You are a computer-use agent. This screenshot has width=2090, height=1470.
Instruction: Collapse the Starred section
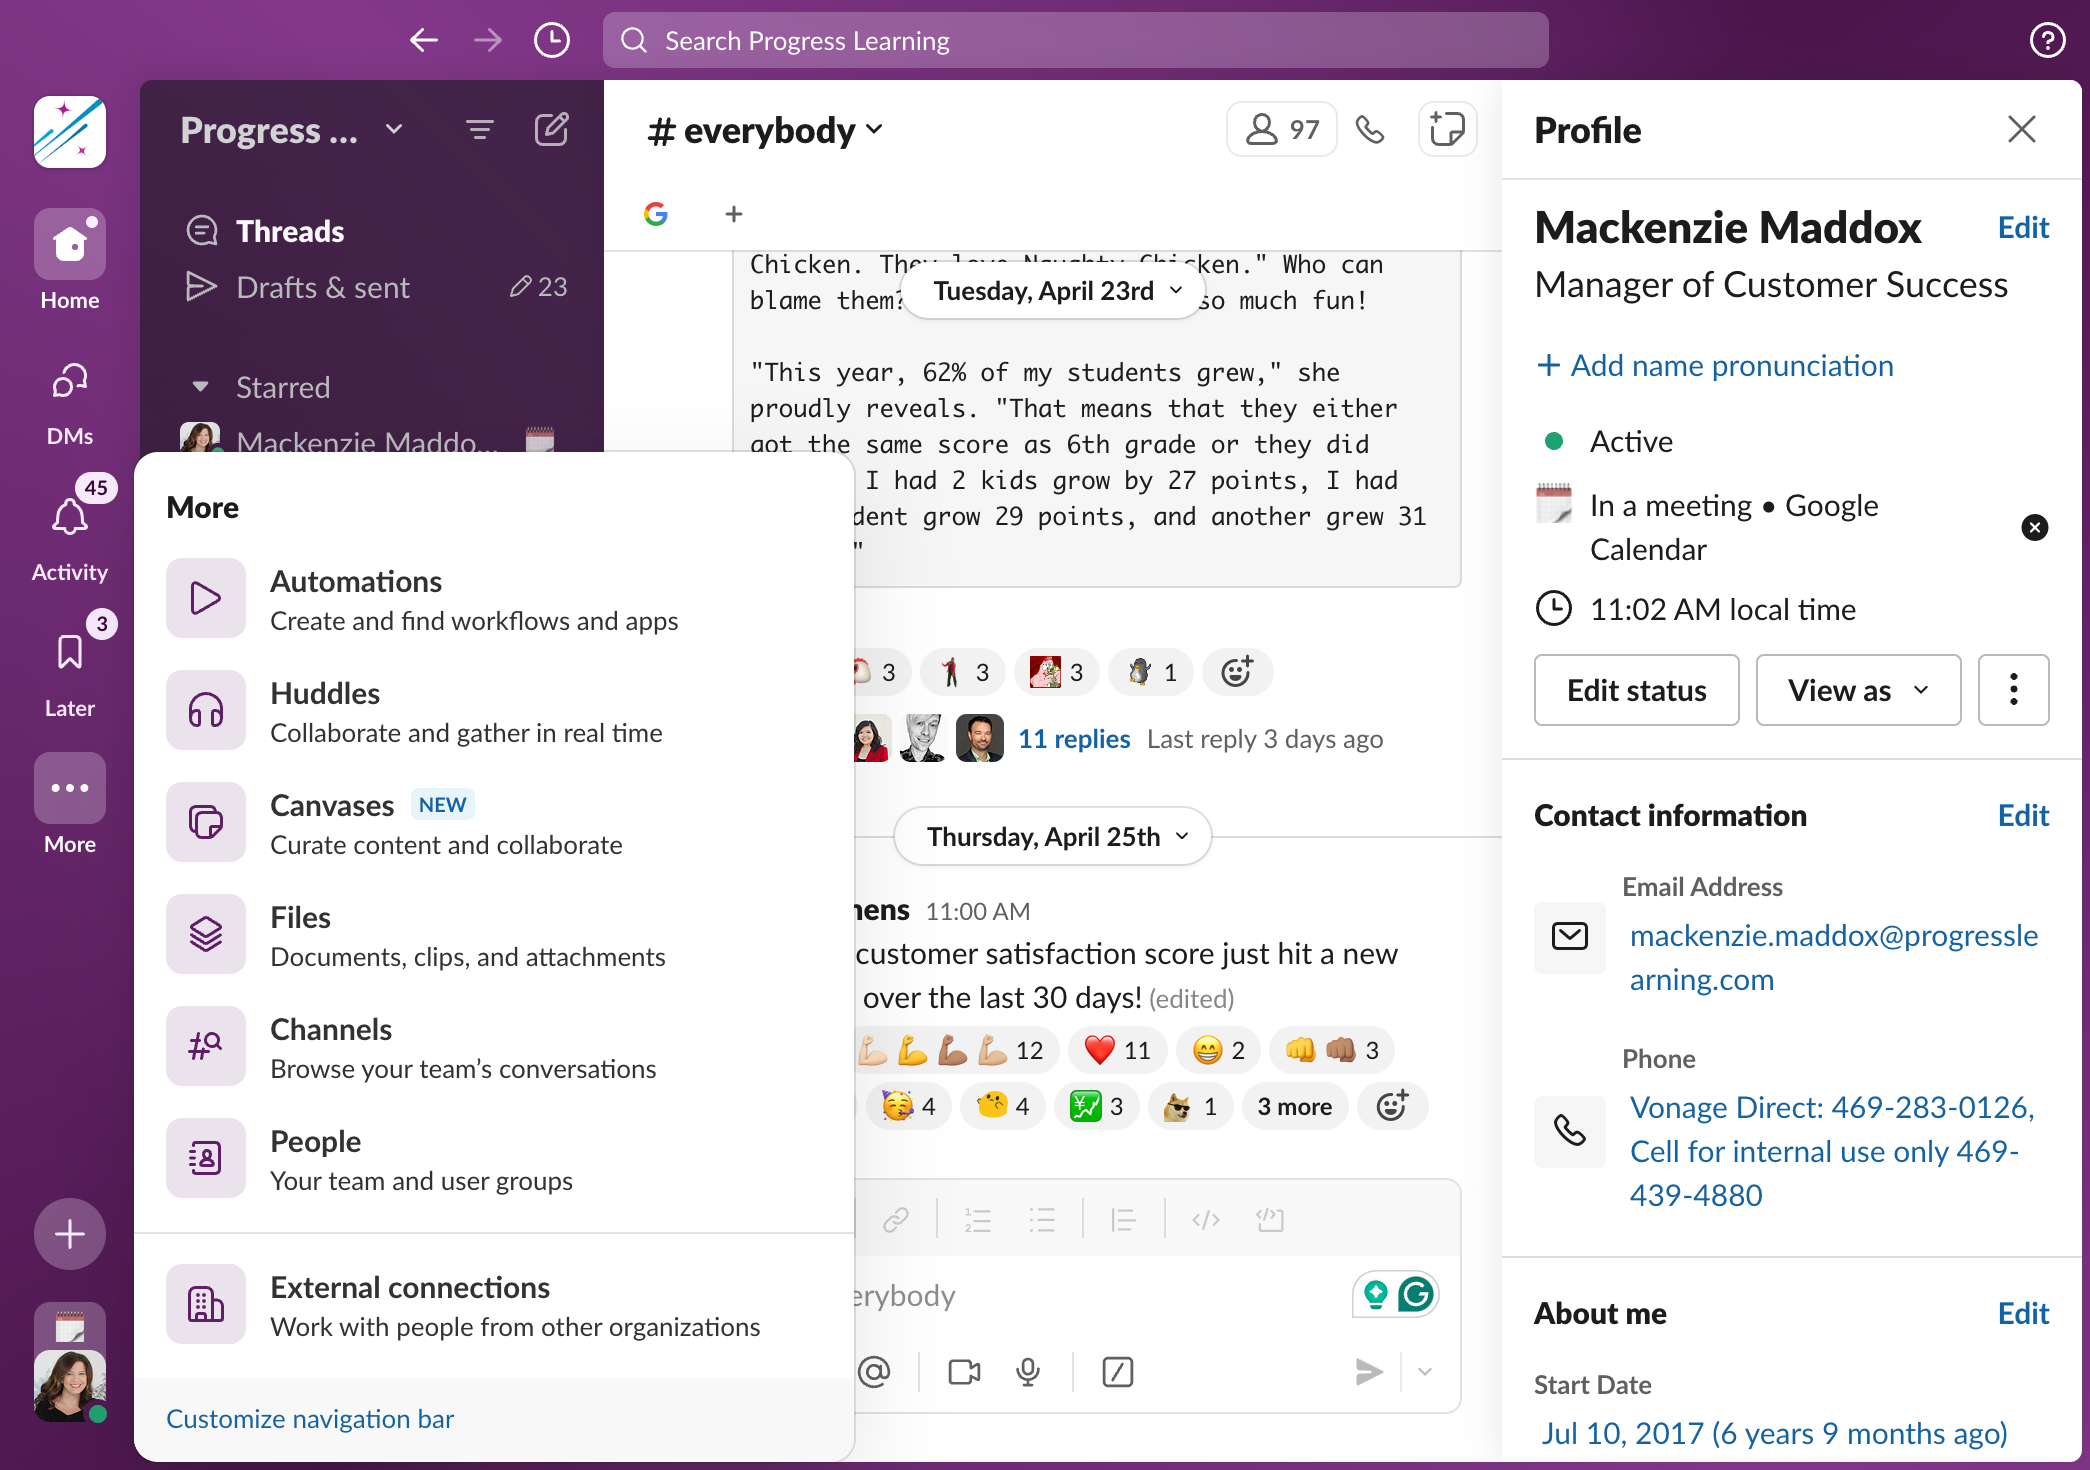click(200, 387)
